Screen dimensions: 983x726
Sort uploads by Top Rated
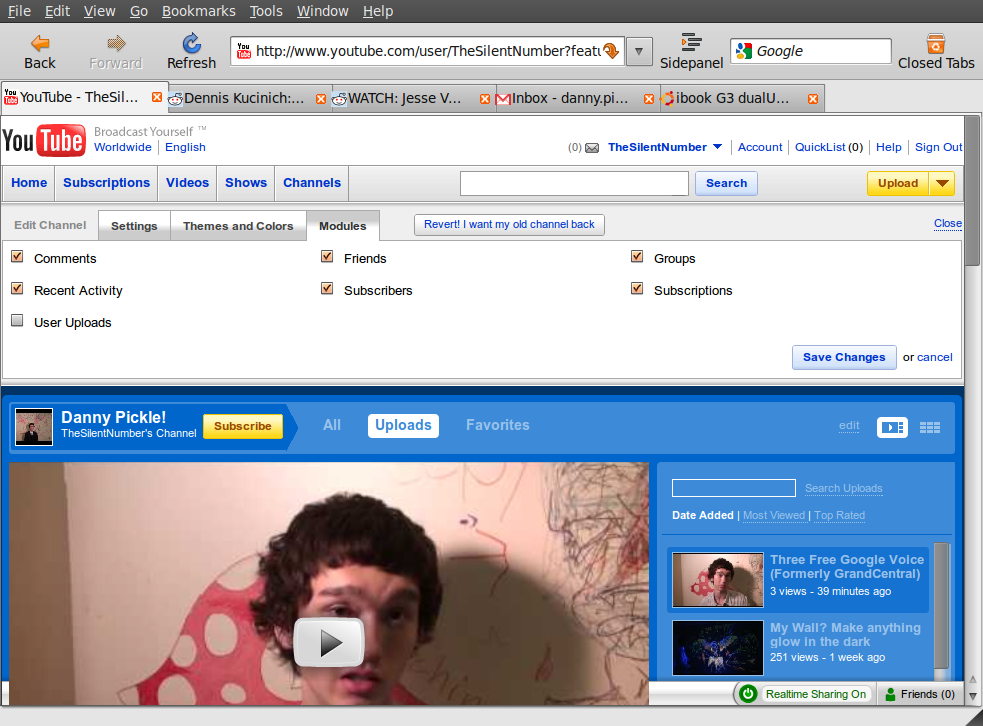tap(839, 515)
